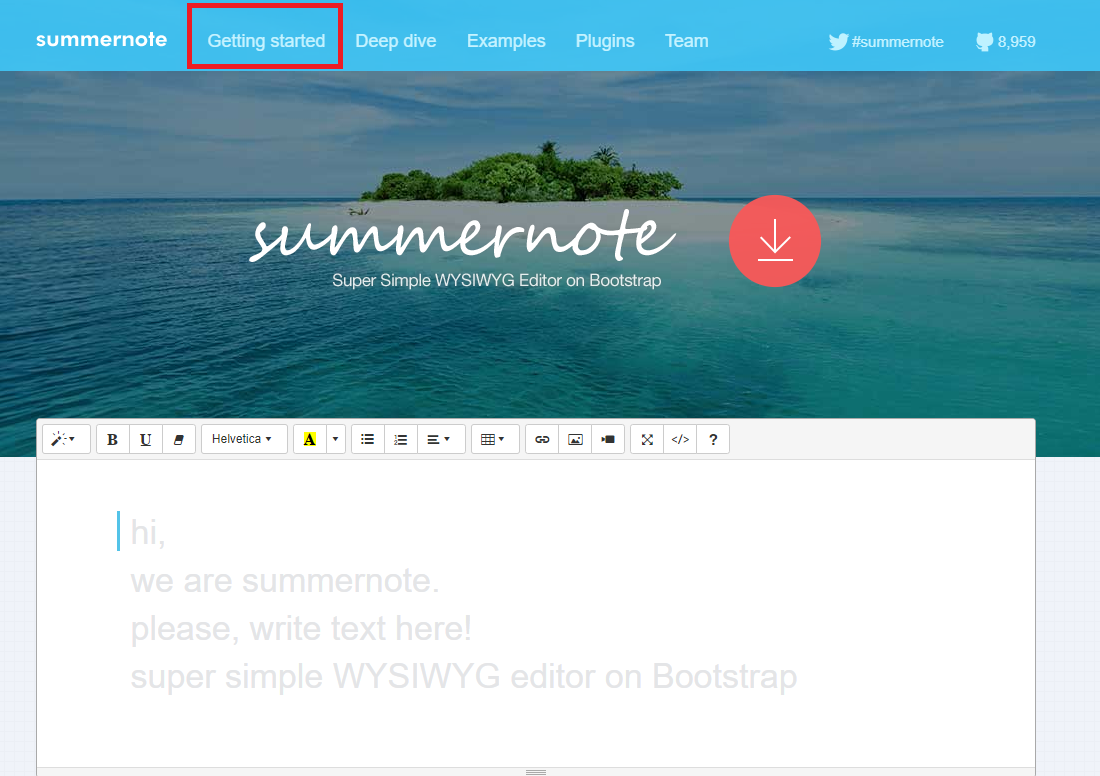Insert an ordered numbered list

(401, 439)
